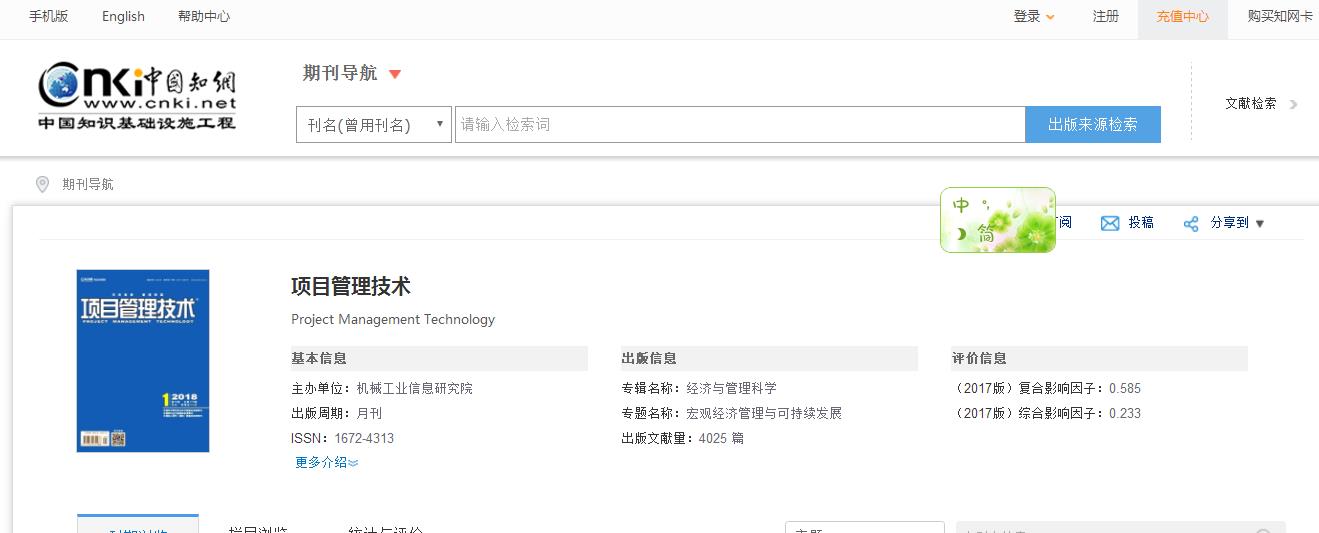Click the CNKI 中国知网 logo
The image size is (1319, 533).
137,97
